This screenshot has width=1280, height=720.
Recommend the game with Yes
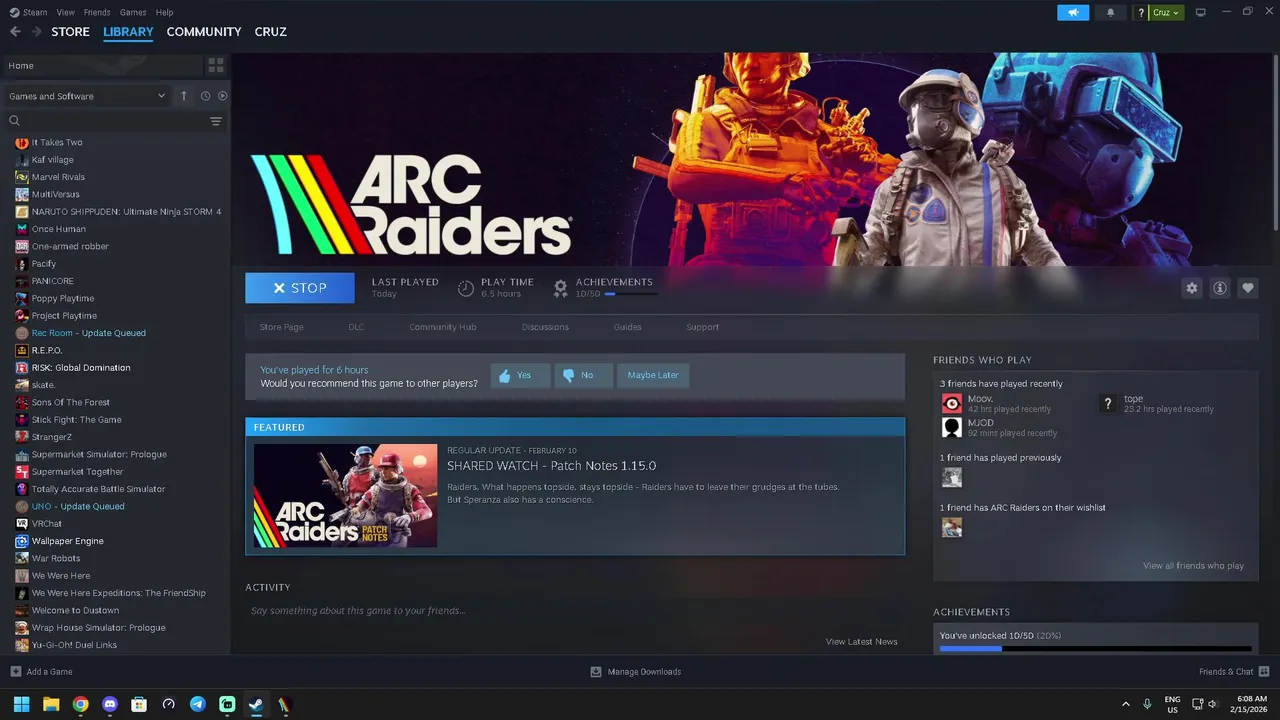(520, 375)
